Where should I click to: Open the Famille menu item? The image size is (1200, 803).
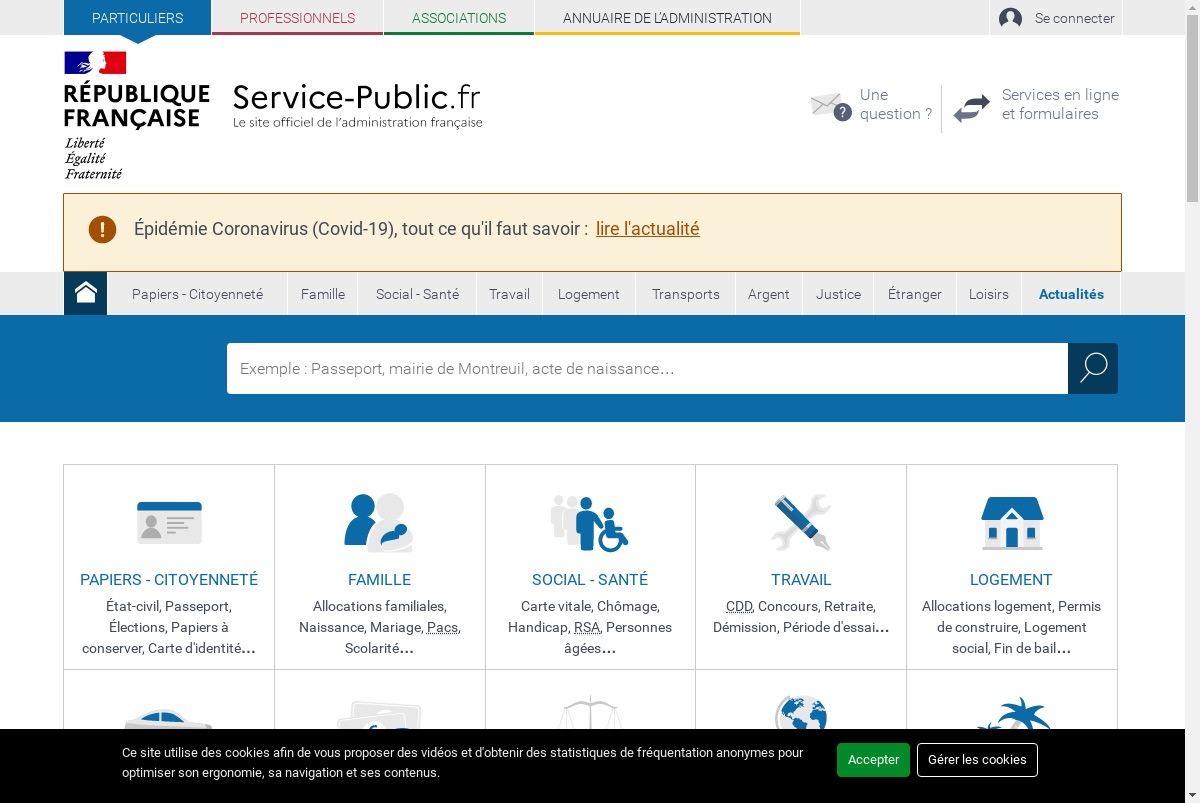[x=323, y=294]
